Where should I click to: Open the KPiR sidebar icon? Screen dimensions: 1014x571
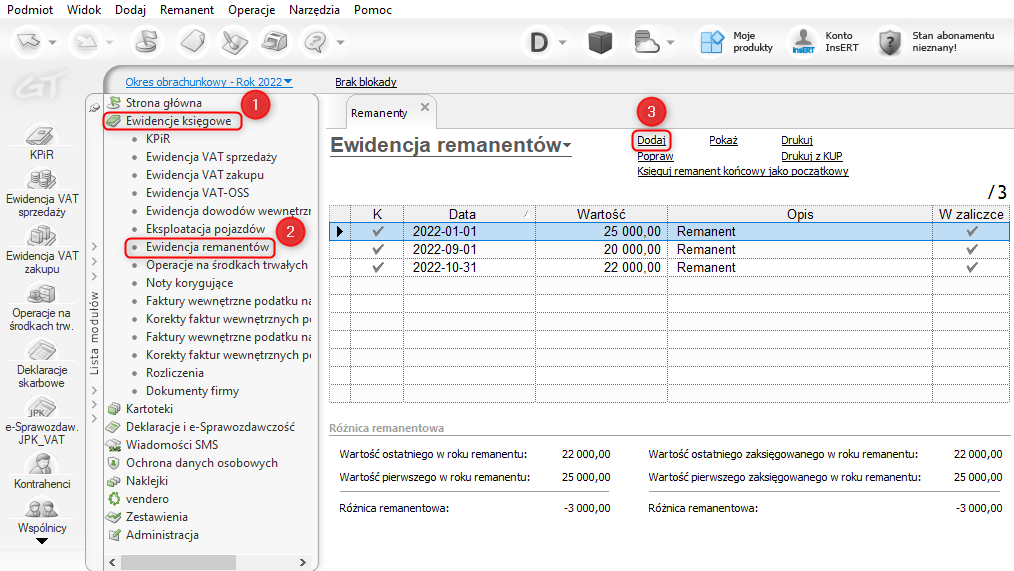(x=41, y=136)
